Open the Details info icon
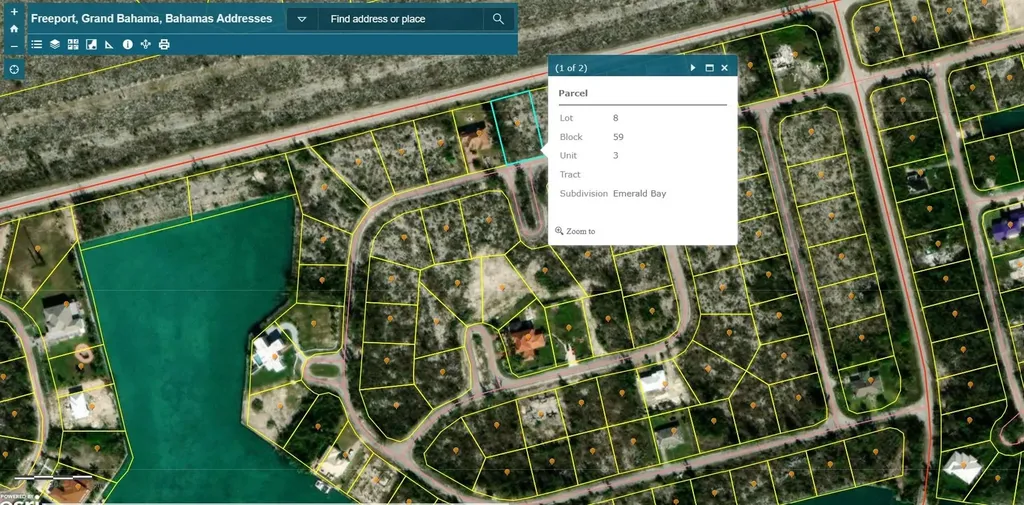The height and width of the screenshot is (505, 1024). click(x=127, y=44)
